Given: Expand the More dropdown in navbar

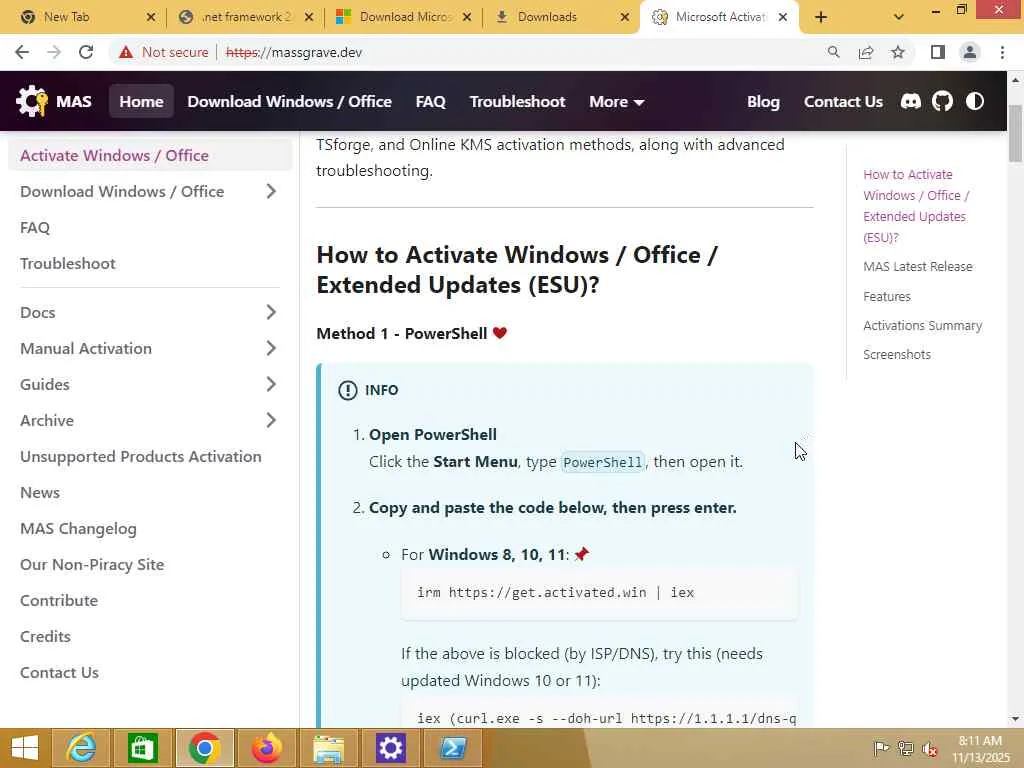Looking at the screenshot, I should point(616,101).
